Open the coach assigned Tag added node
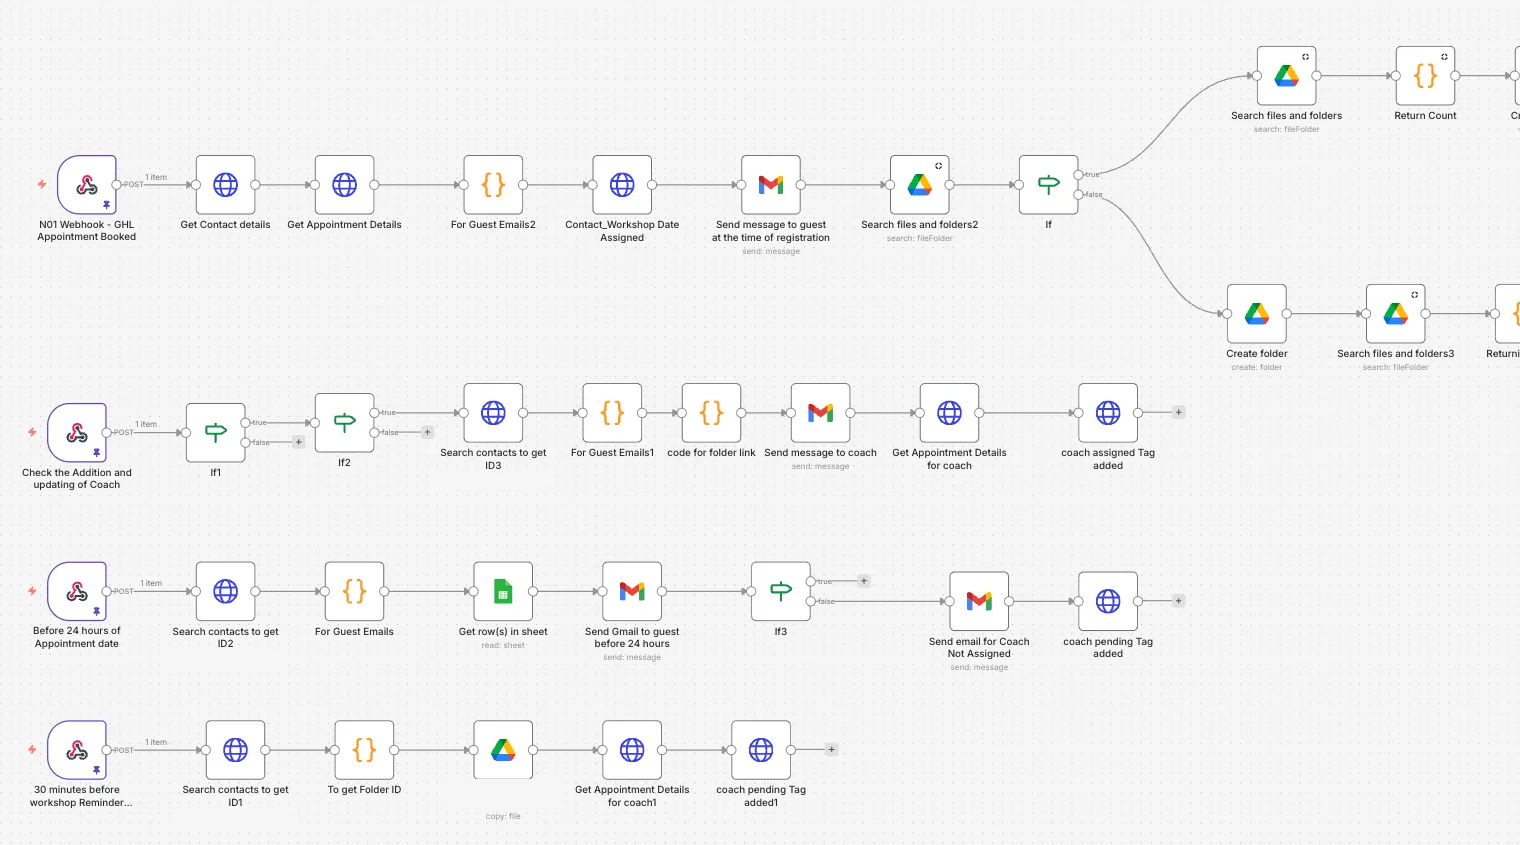Screen dimensions: 1520x845 pyautogui.click(x=1108, y=412)
